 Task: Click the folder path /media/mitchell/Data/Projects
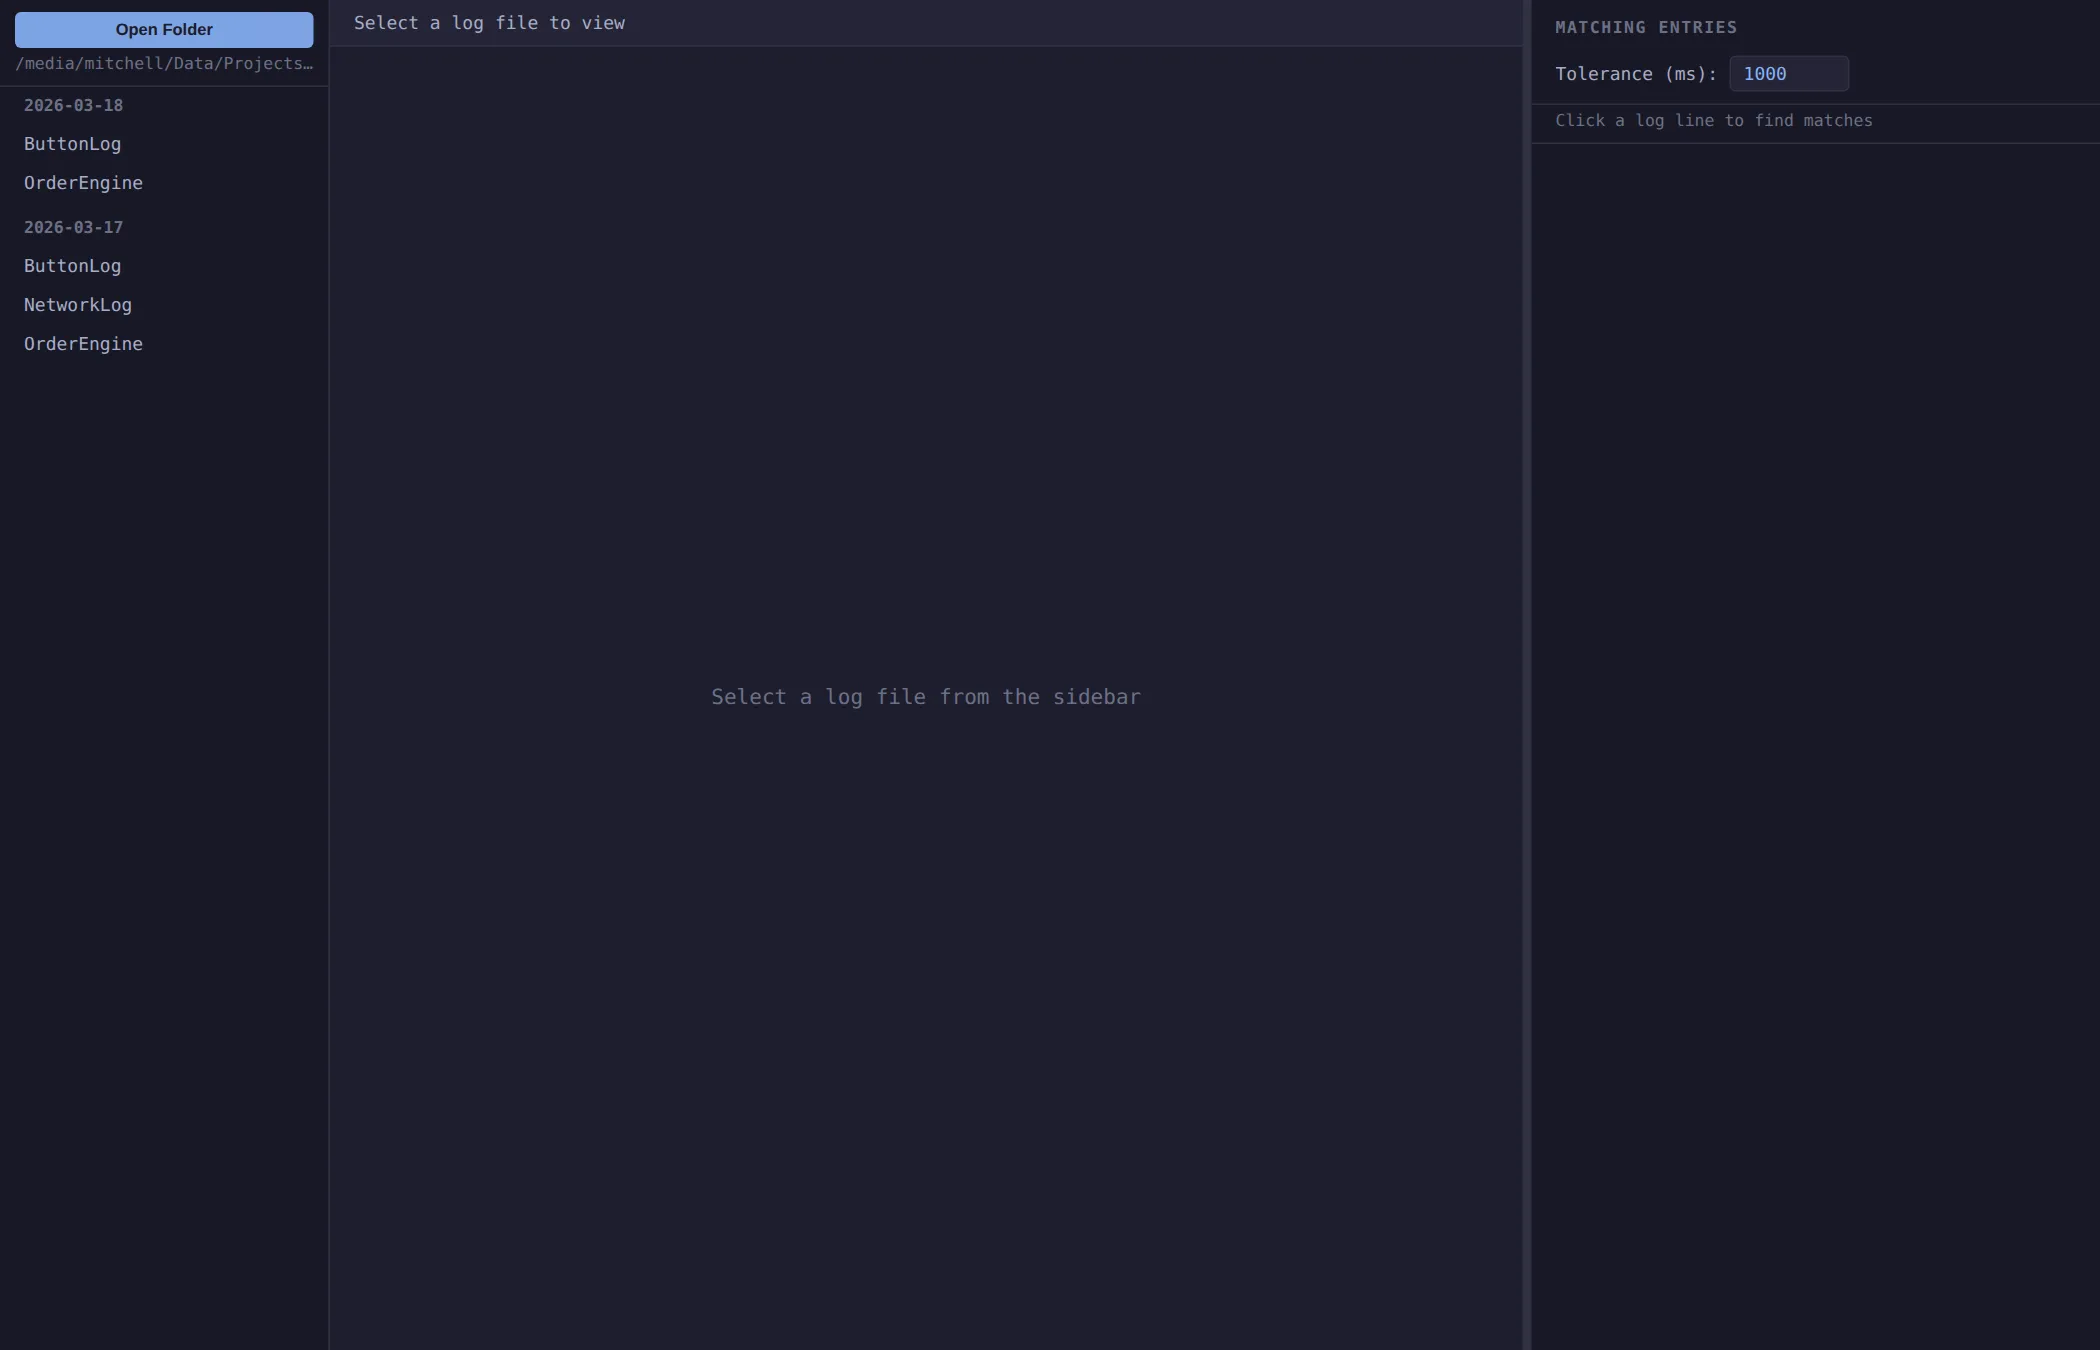(x=164, y=64)
